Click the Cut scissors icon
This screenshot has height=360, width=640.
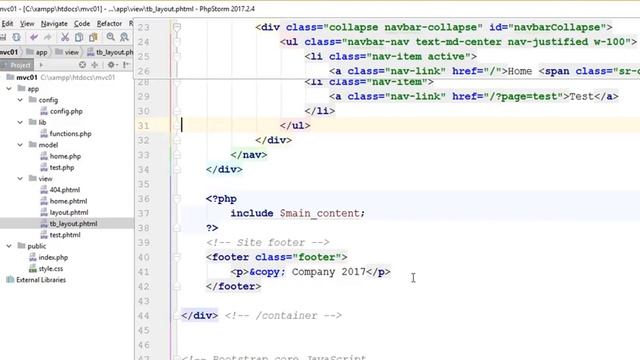pos(65,38)
